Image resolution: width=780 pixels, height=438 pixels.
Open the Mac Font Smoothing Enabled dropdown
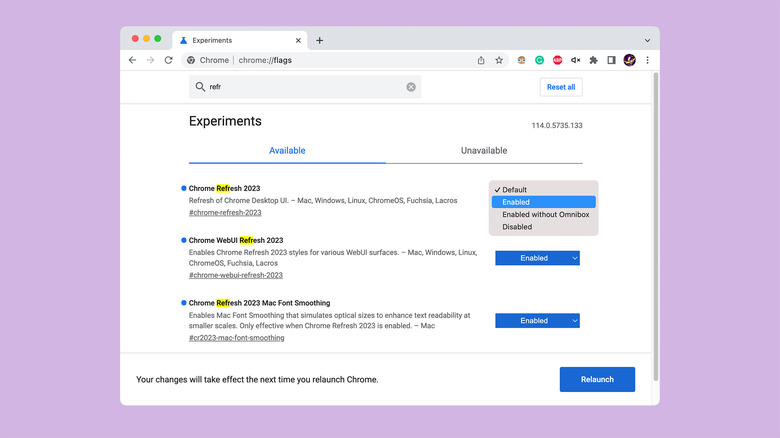[537, 321]
